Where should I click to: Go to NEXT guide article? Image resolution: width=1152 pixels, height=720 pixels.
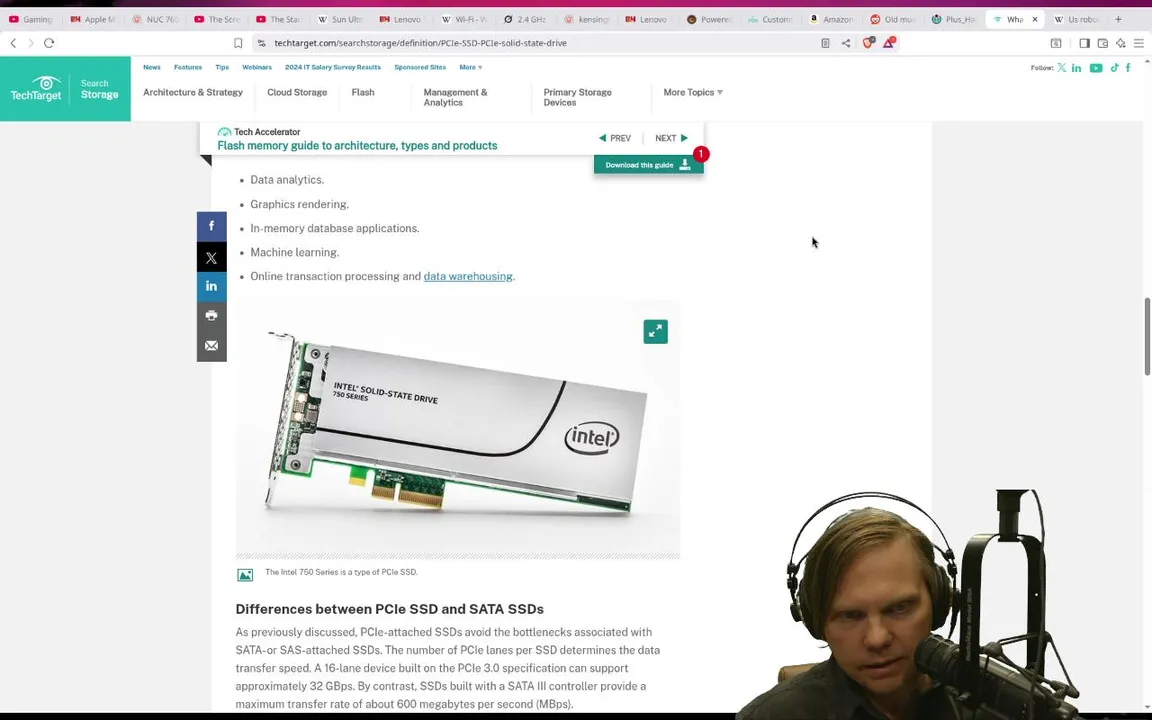672,138
